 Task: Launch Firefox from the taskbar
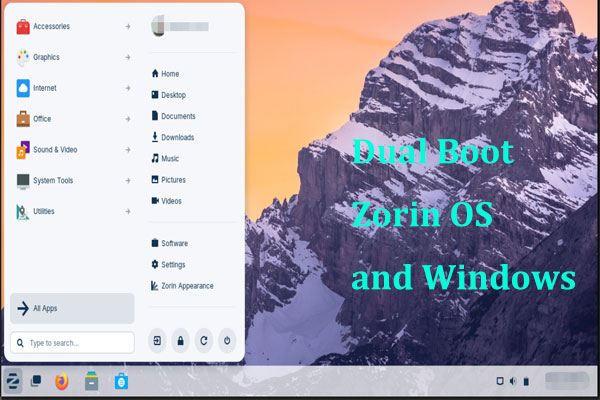click(62, 381)
